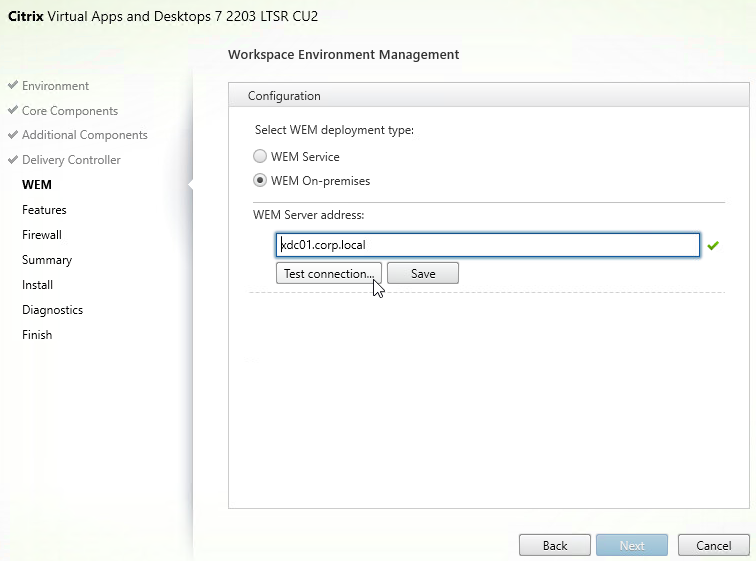
Task: Select the Summary step in sidebar
Action: 47,260
